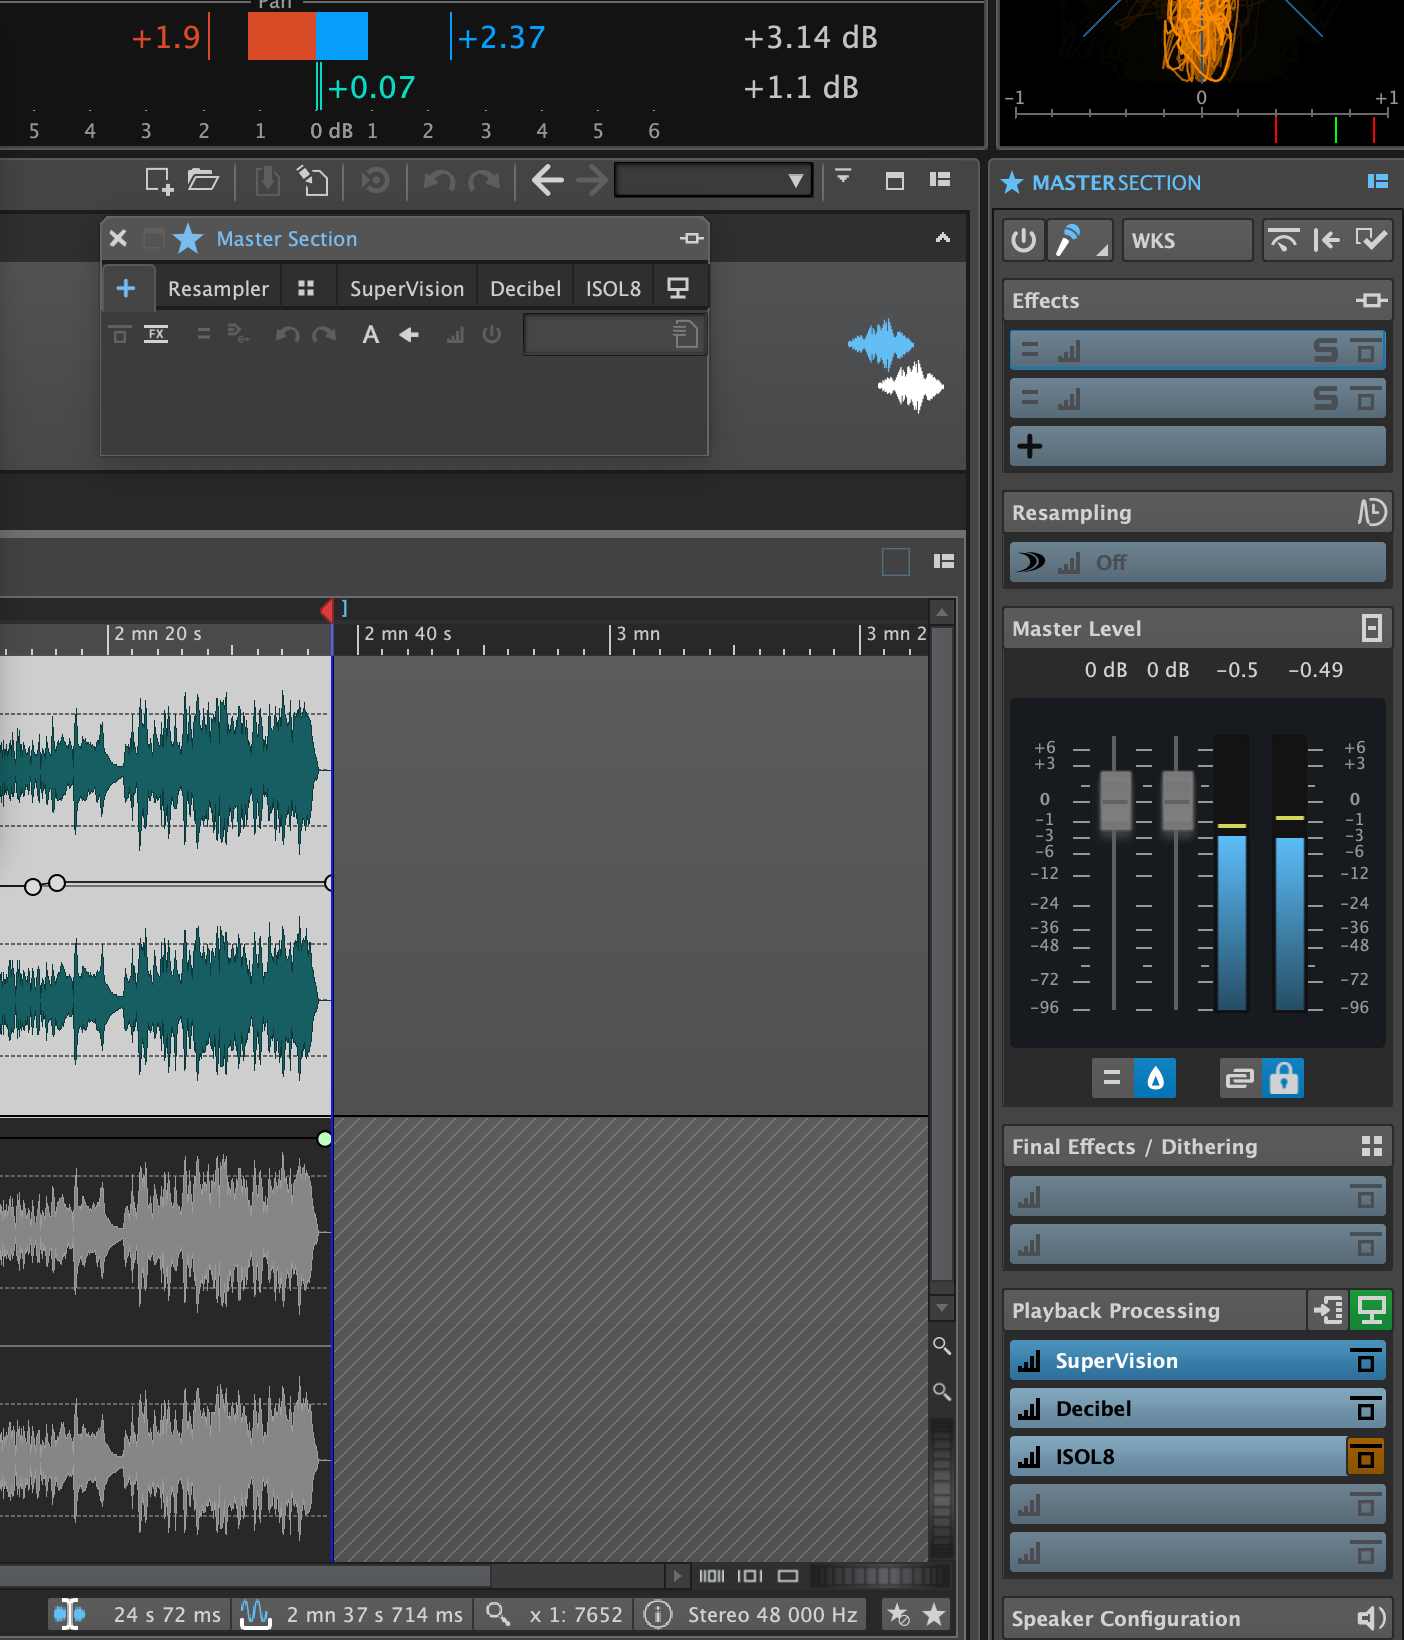Click the undo arrow in main toolbar

(x=439, y=181)
